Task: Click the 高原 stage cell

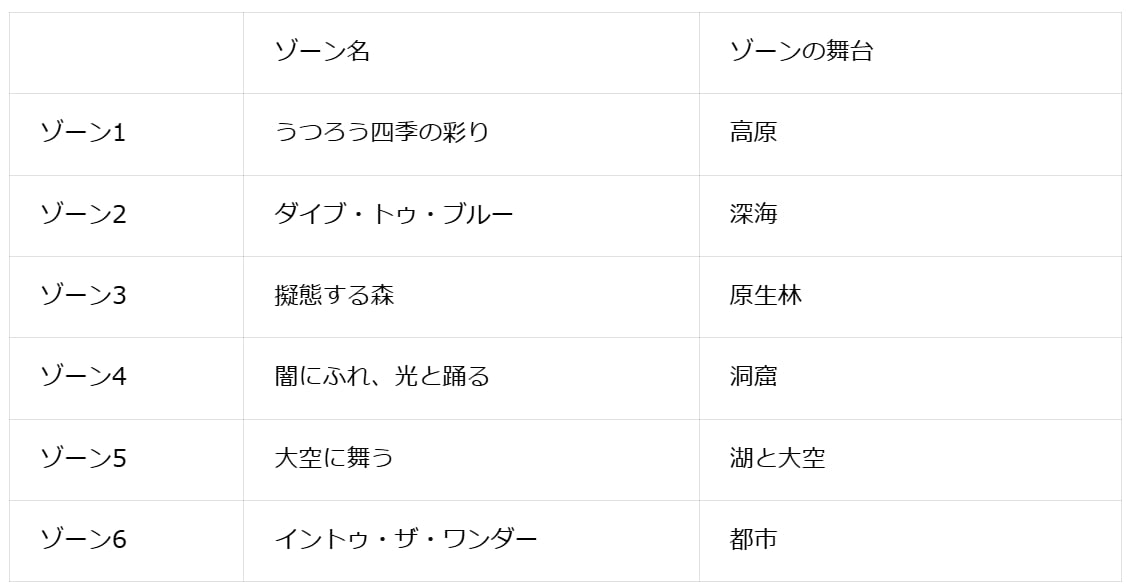Action: pos(753,133)
